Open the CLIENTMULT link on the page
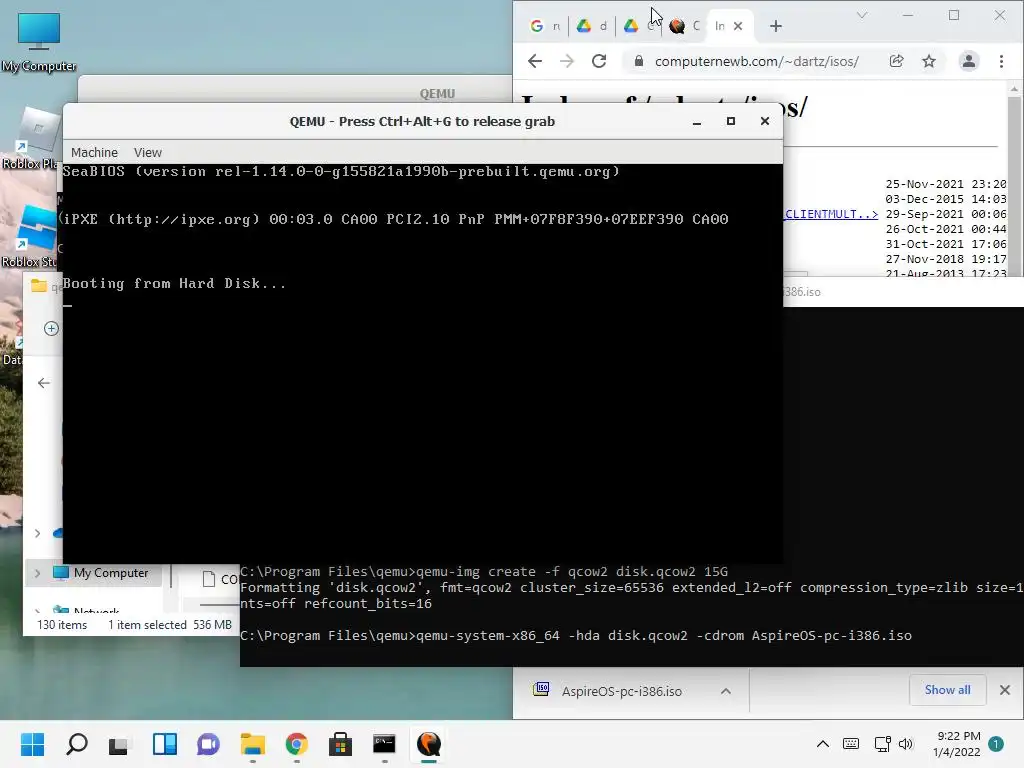 coord(831,214)
